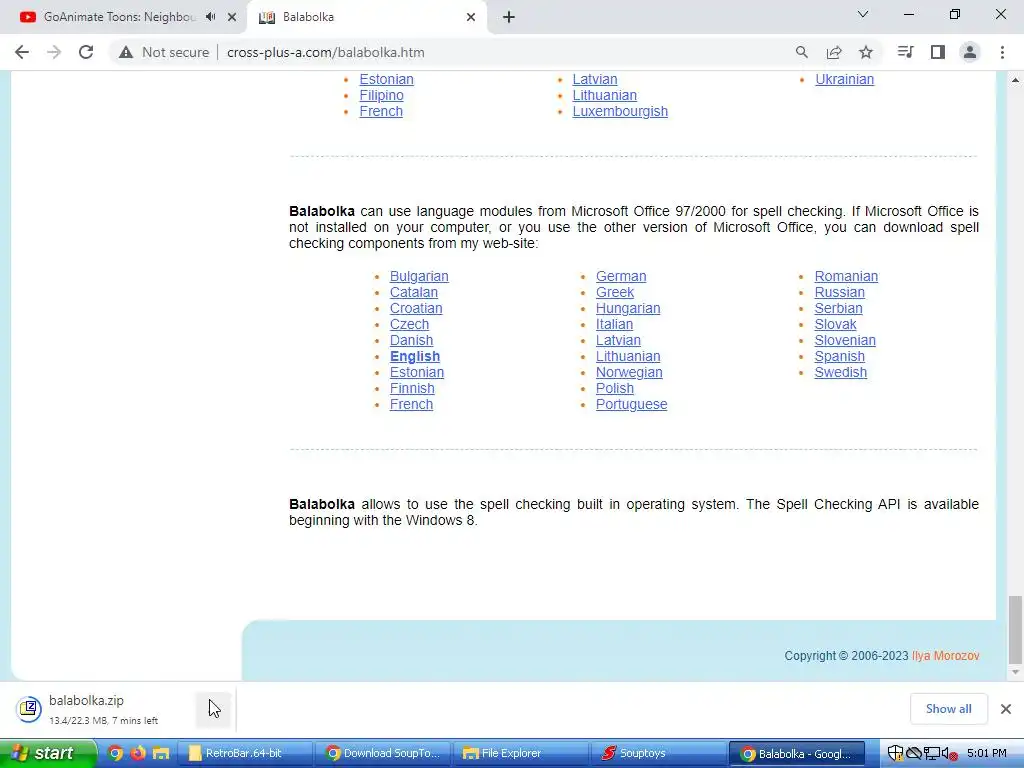Open the Polish link

(x=615, y=389)
